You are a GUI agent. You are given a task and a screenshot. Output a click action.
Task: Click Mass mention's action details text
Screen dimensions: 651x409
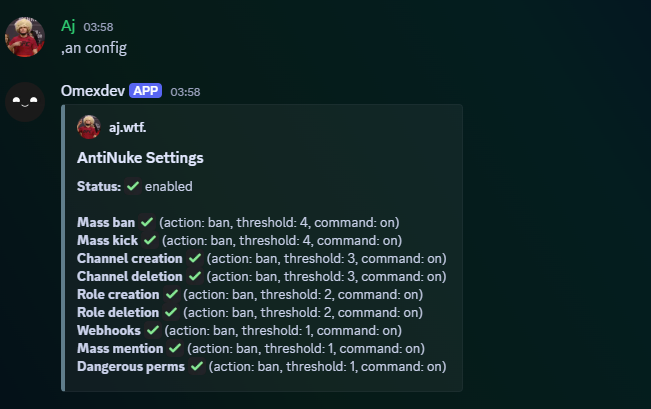click(306, 348)
